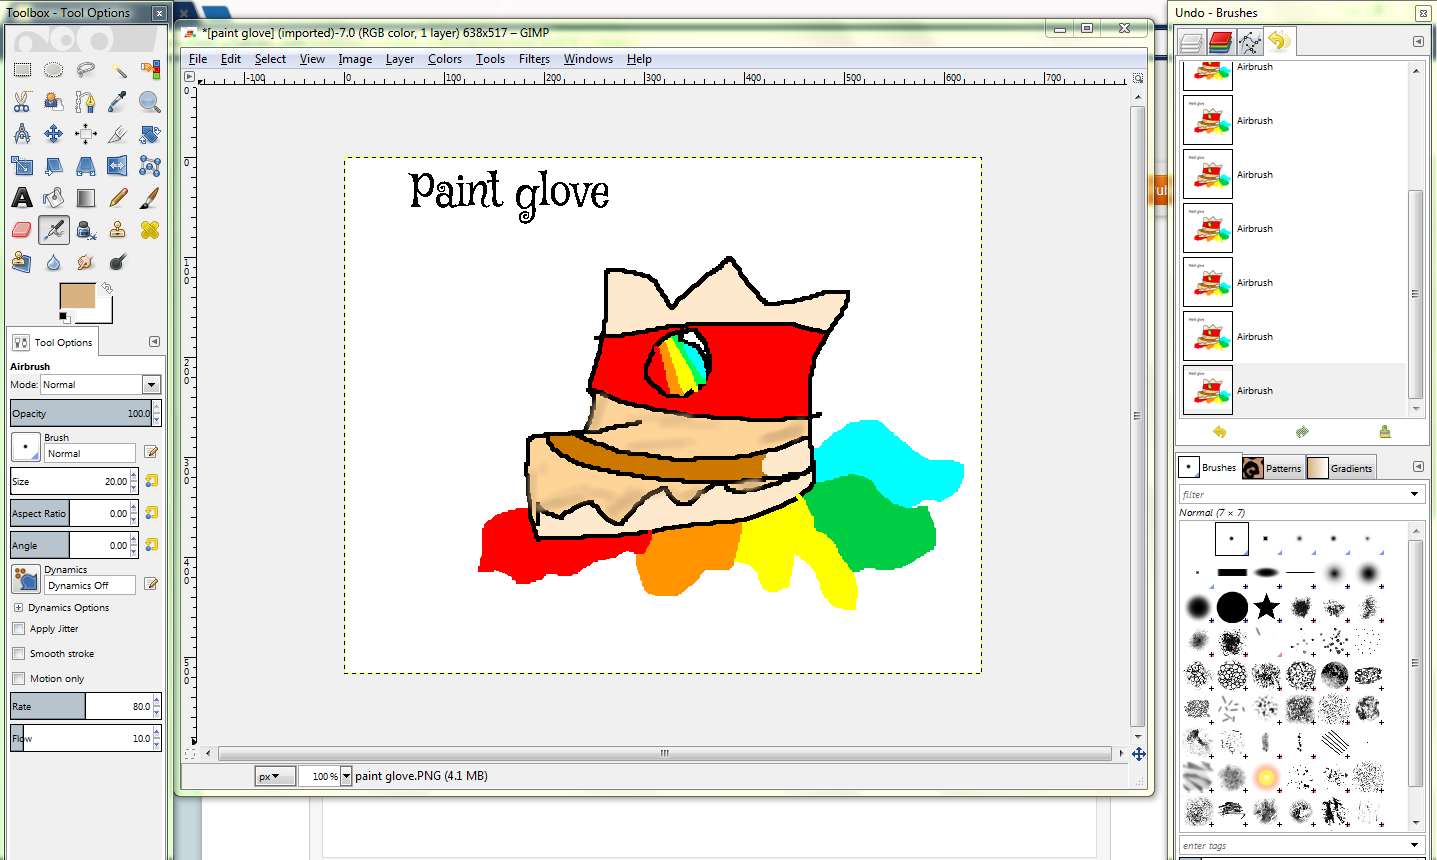Open the File menu
This screenshot has height=860, width=1437.
click(x=198, y=59)
